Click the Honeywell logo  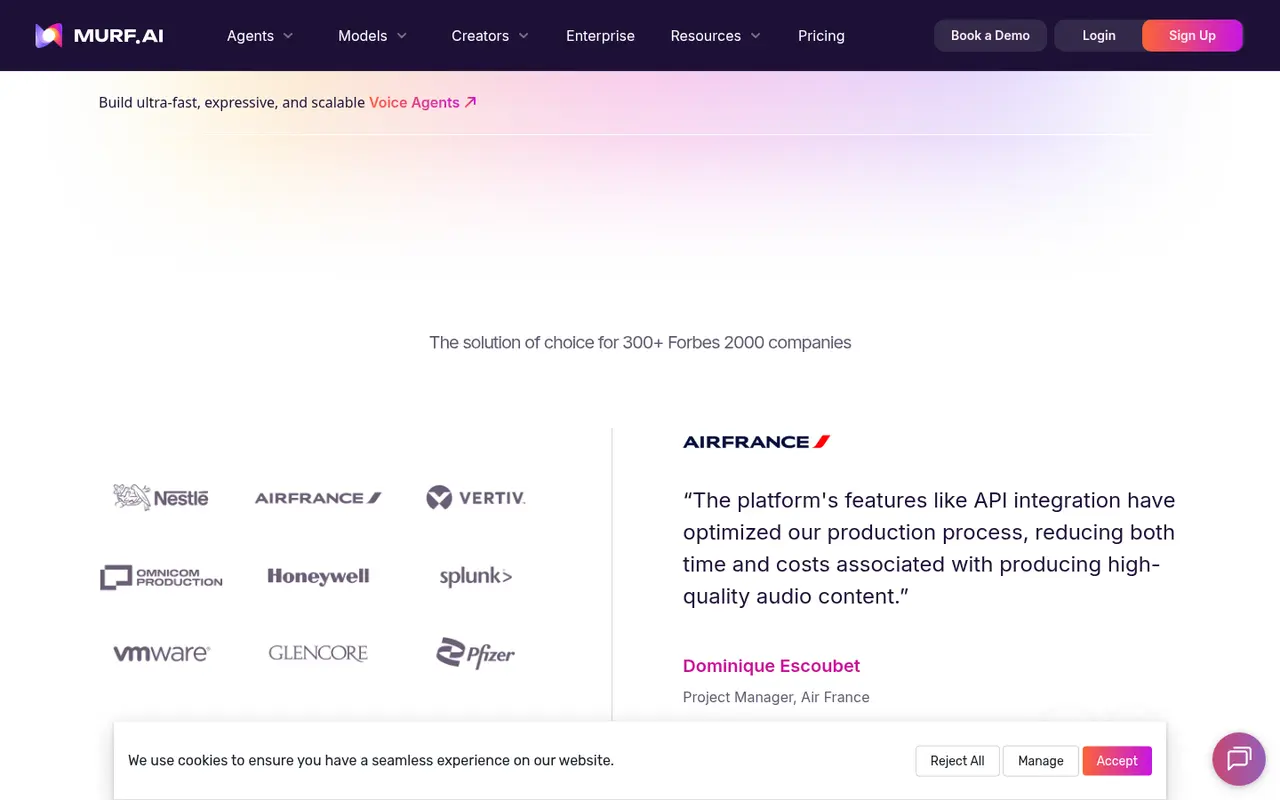point(318,576)
